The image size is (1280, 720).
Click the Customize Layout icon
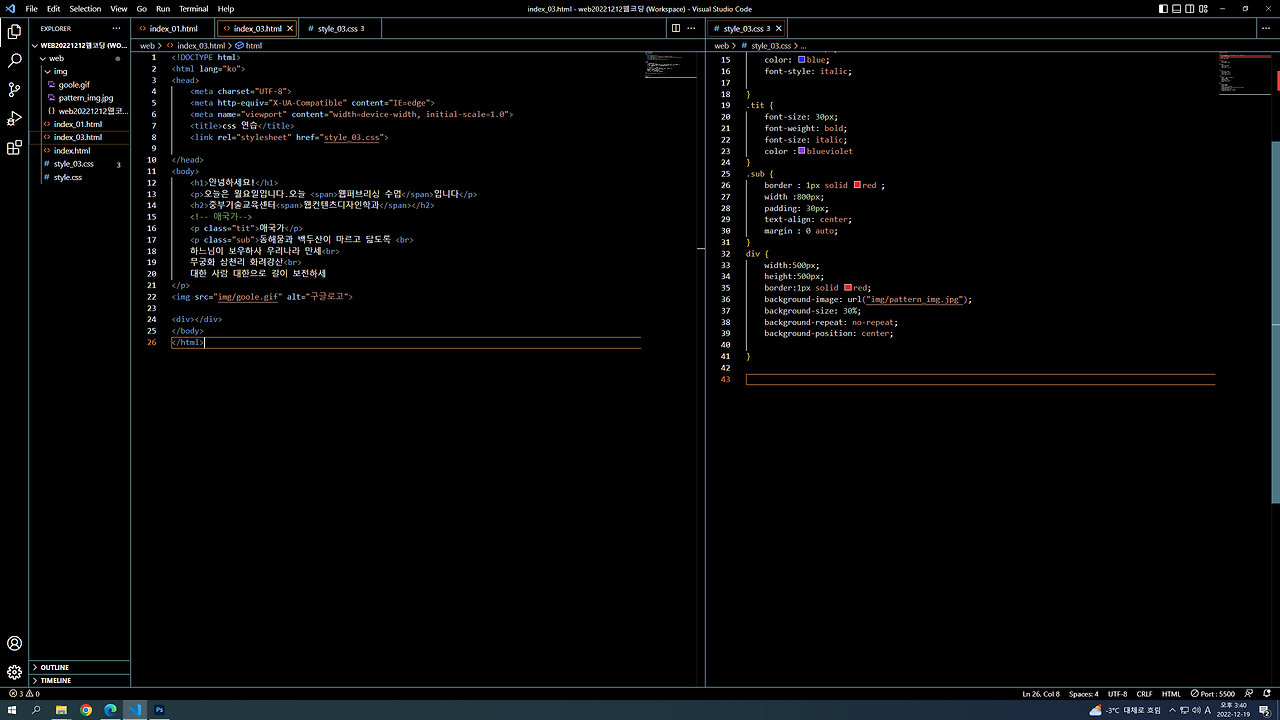(1205, 9)
